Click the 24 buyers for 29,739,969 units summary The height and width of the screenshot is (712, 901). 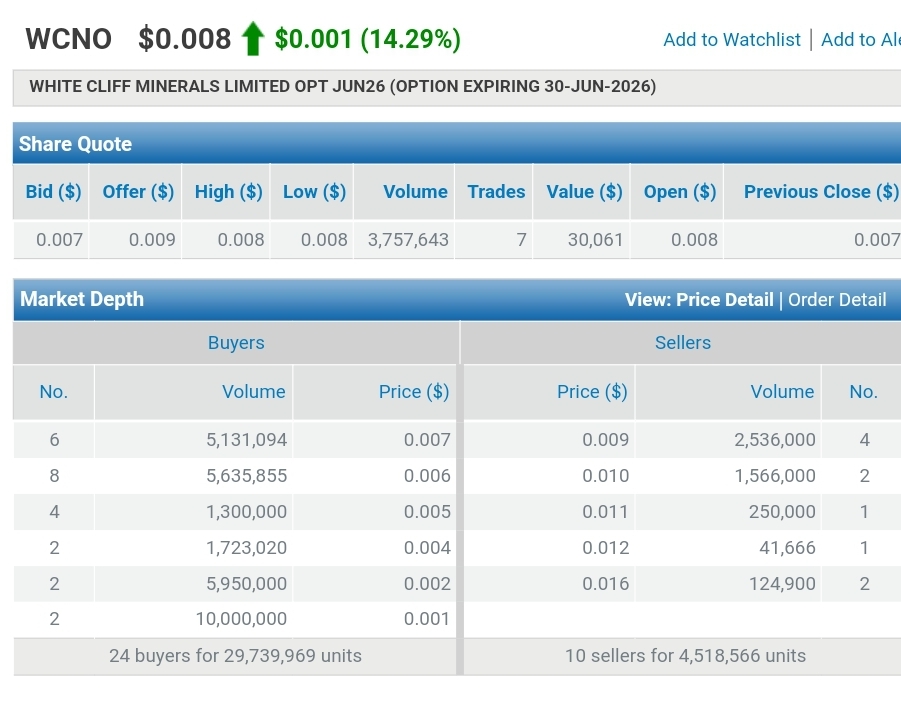[x=236, y=656]
